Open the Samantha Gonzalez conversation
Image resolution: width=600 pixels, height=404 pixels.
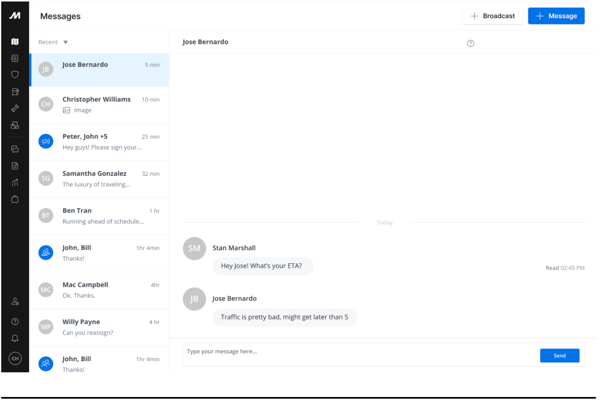point(99,179)
